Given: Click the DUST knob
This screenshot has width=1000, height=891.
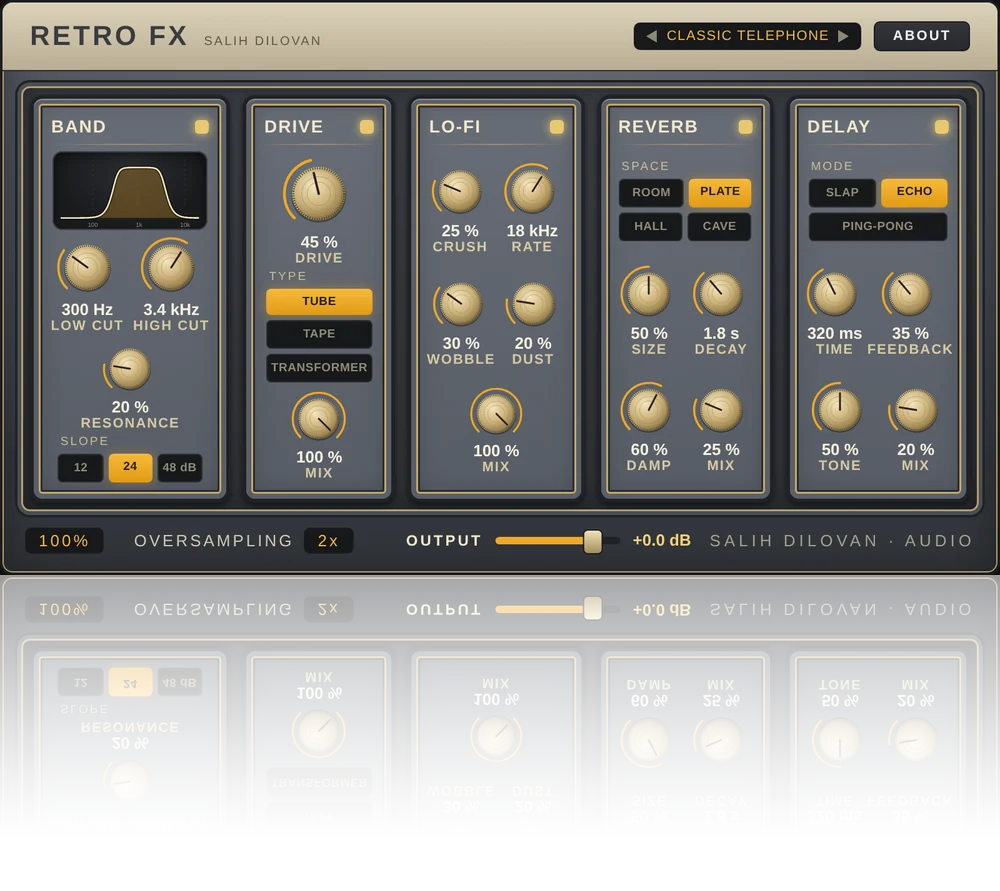Looking at the screenshot, I should click(x=533, y=304).
